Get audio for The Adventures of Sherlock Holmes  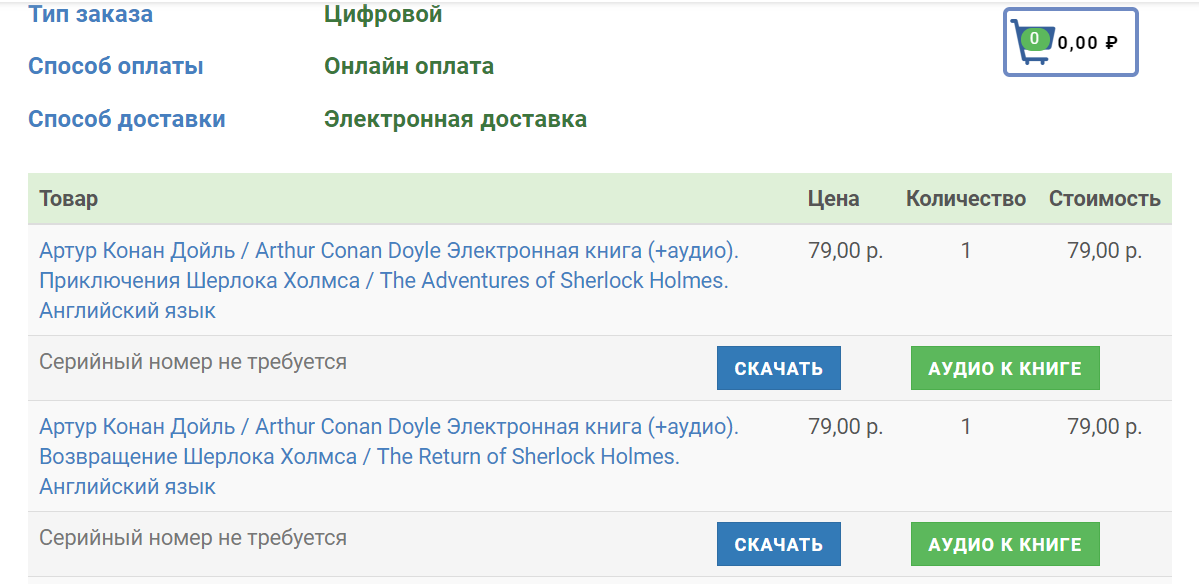(1005, 368)
